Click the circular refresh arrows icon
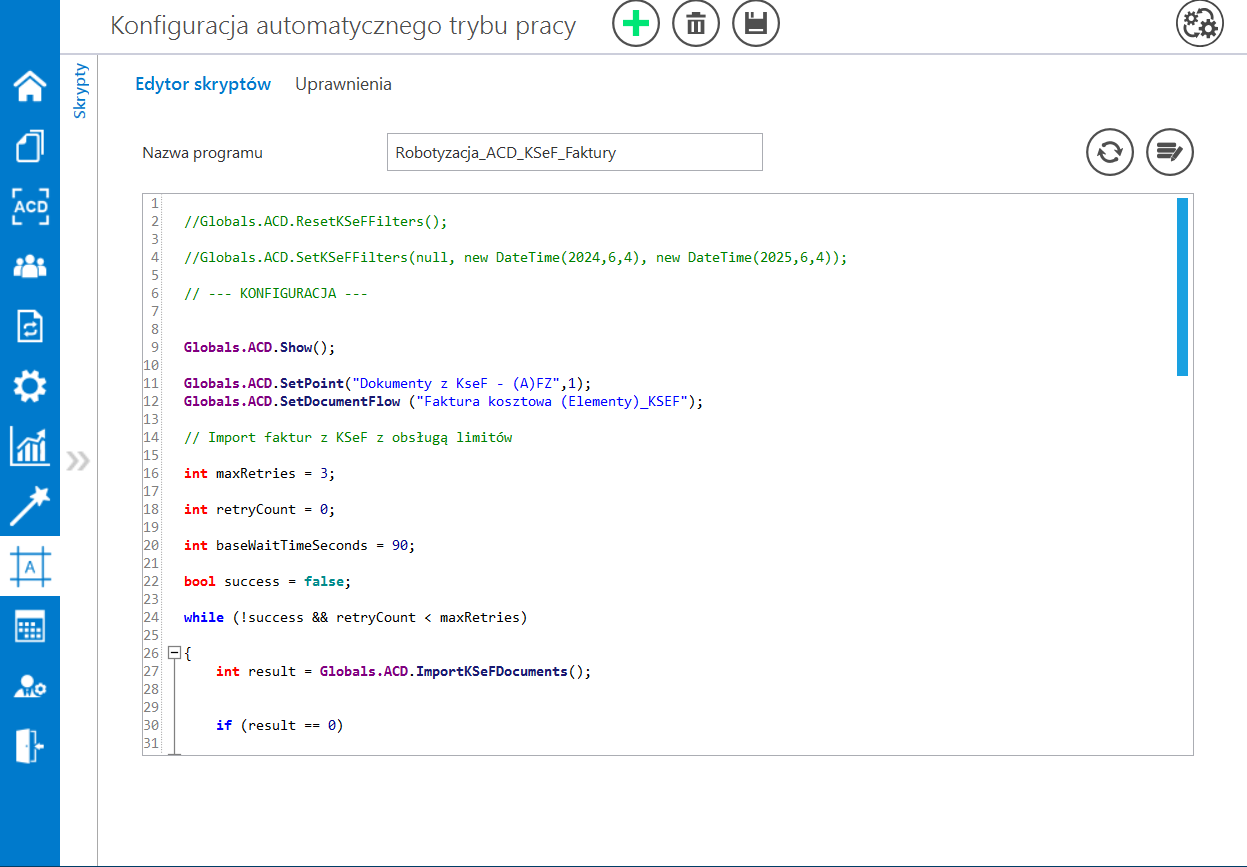1247x867 pixels. pyautogui.click(x=1110, y=153)
